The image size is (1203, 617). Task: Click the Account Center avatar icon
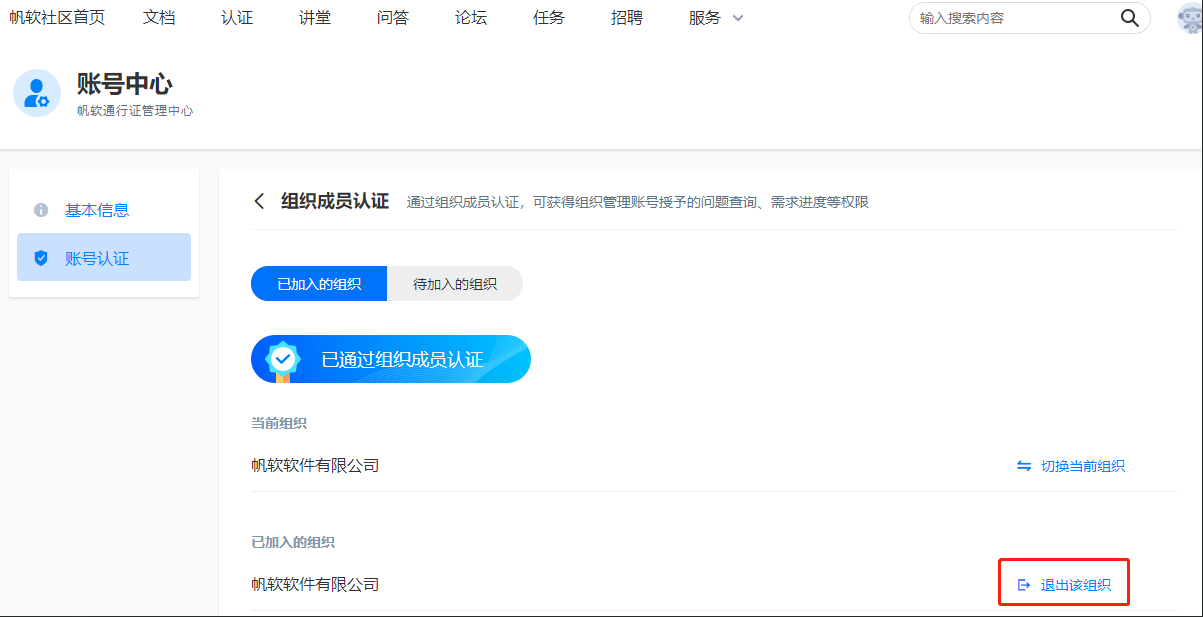[37, 93]
